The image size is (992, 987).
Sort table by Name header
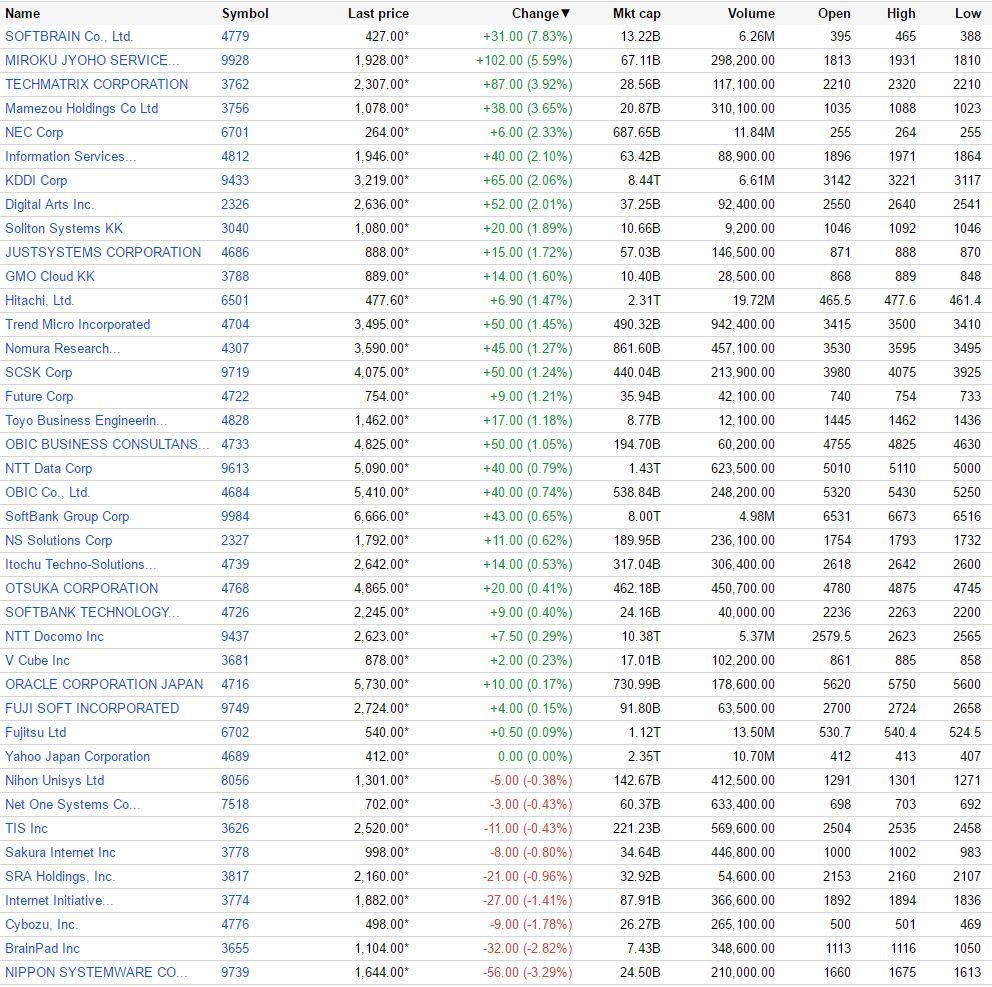(22, 13)
